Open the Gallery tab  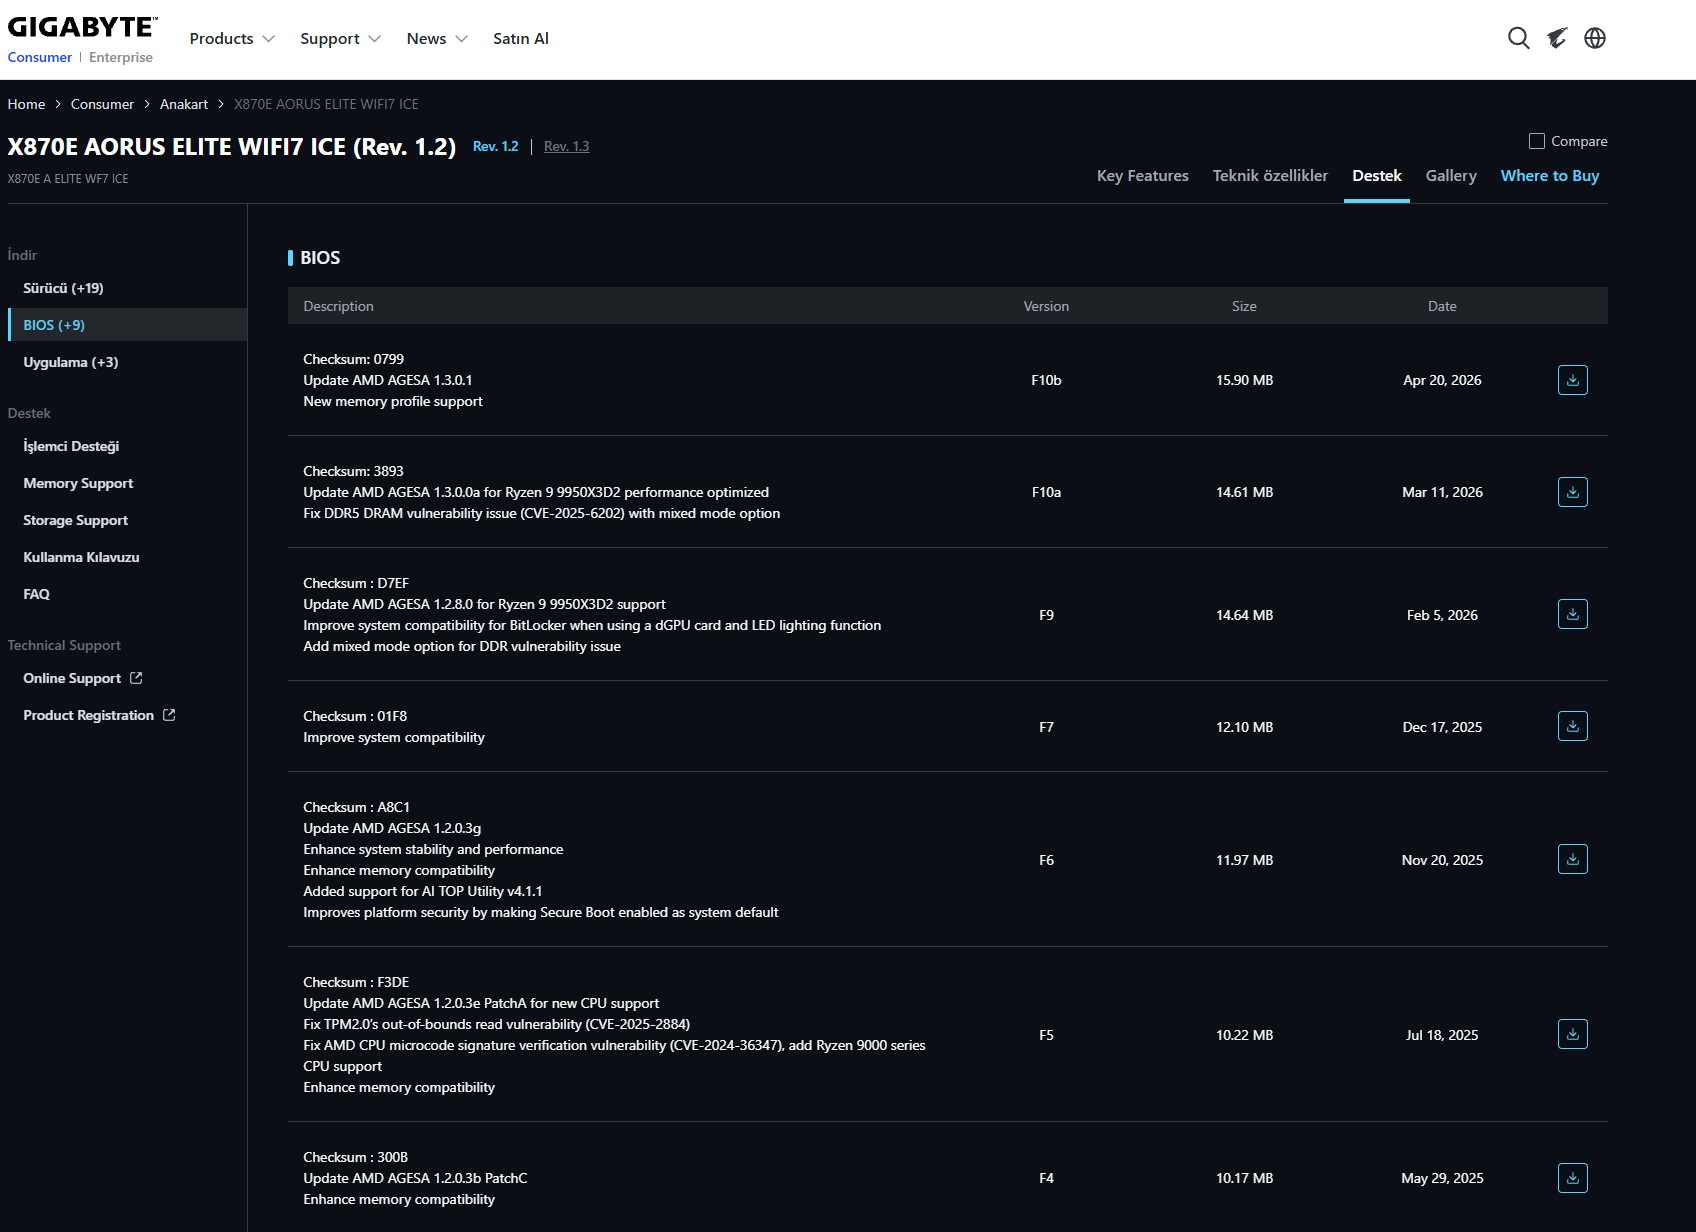coord(1451,176)
